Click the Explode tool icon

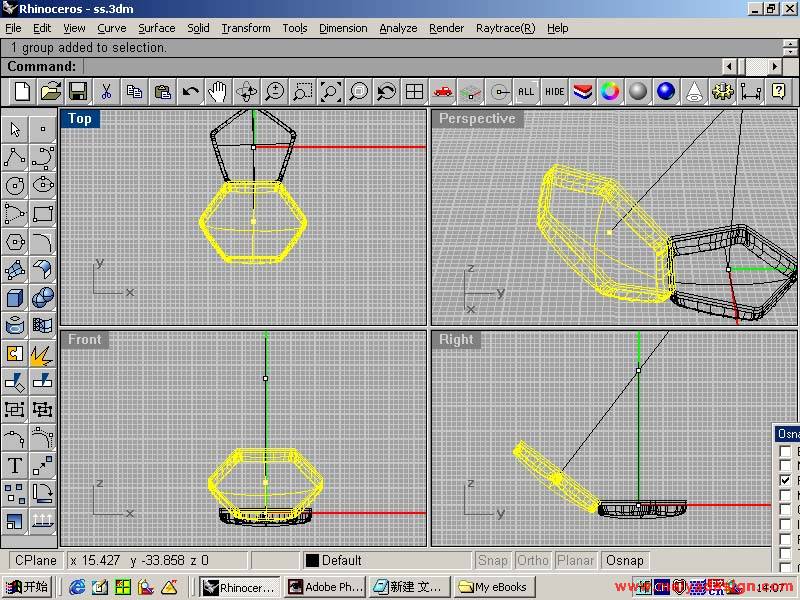pos(42,354)
